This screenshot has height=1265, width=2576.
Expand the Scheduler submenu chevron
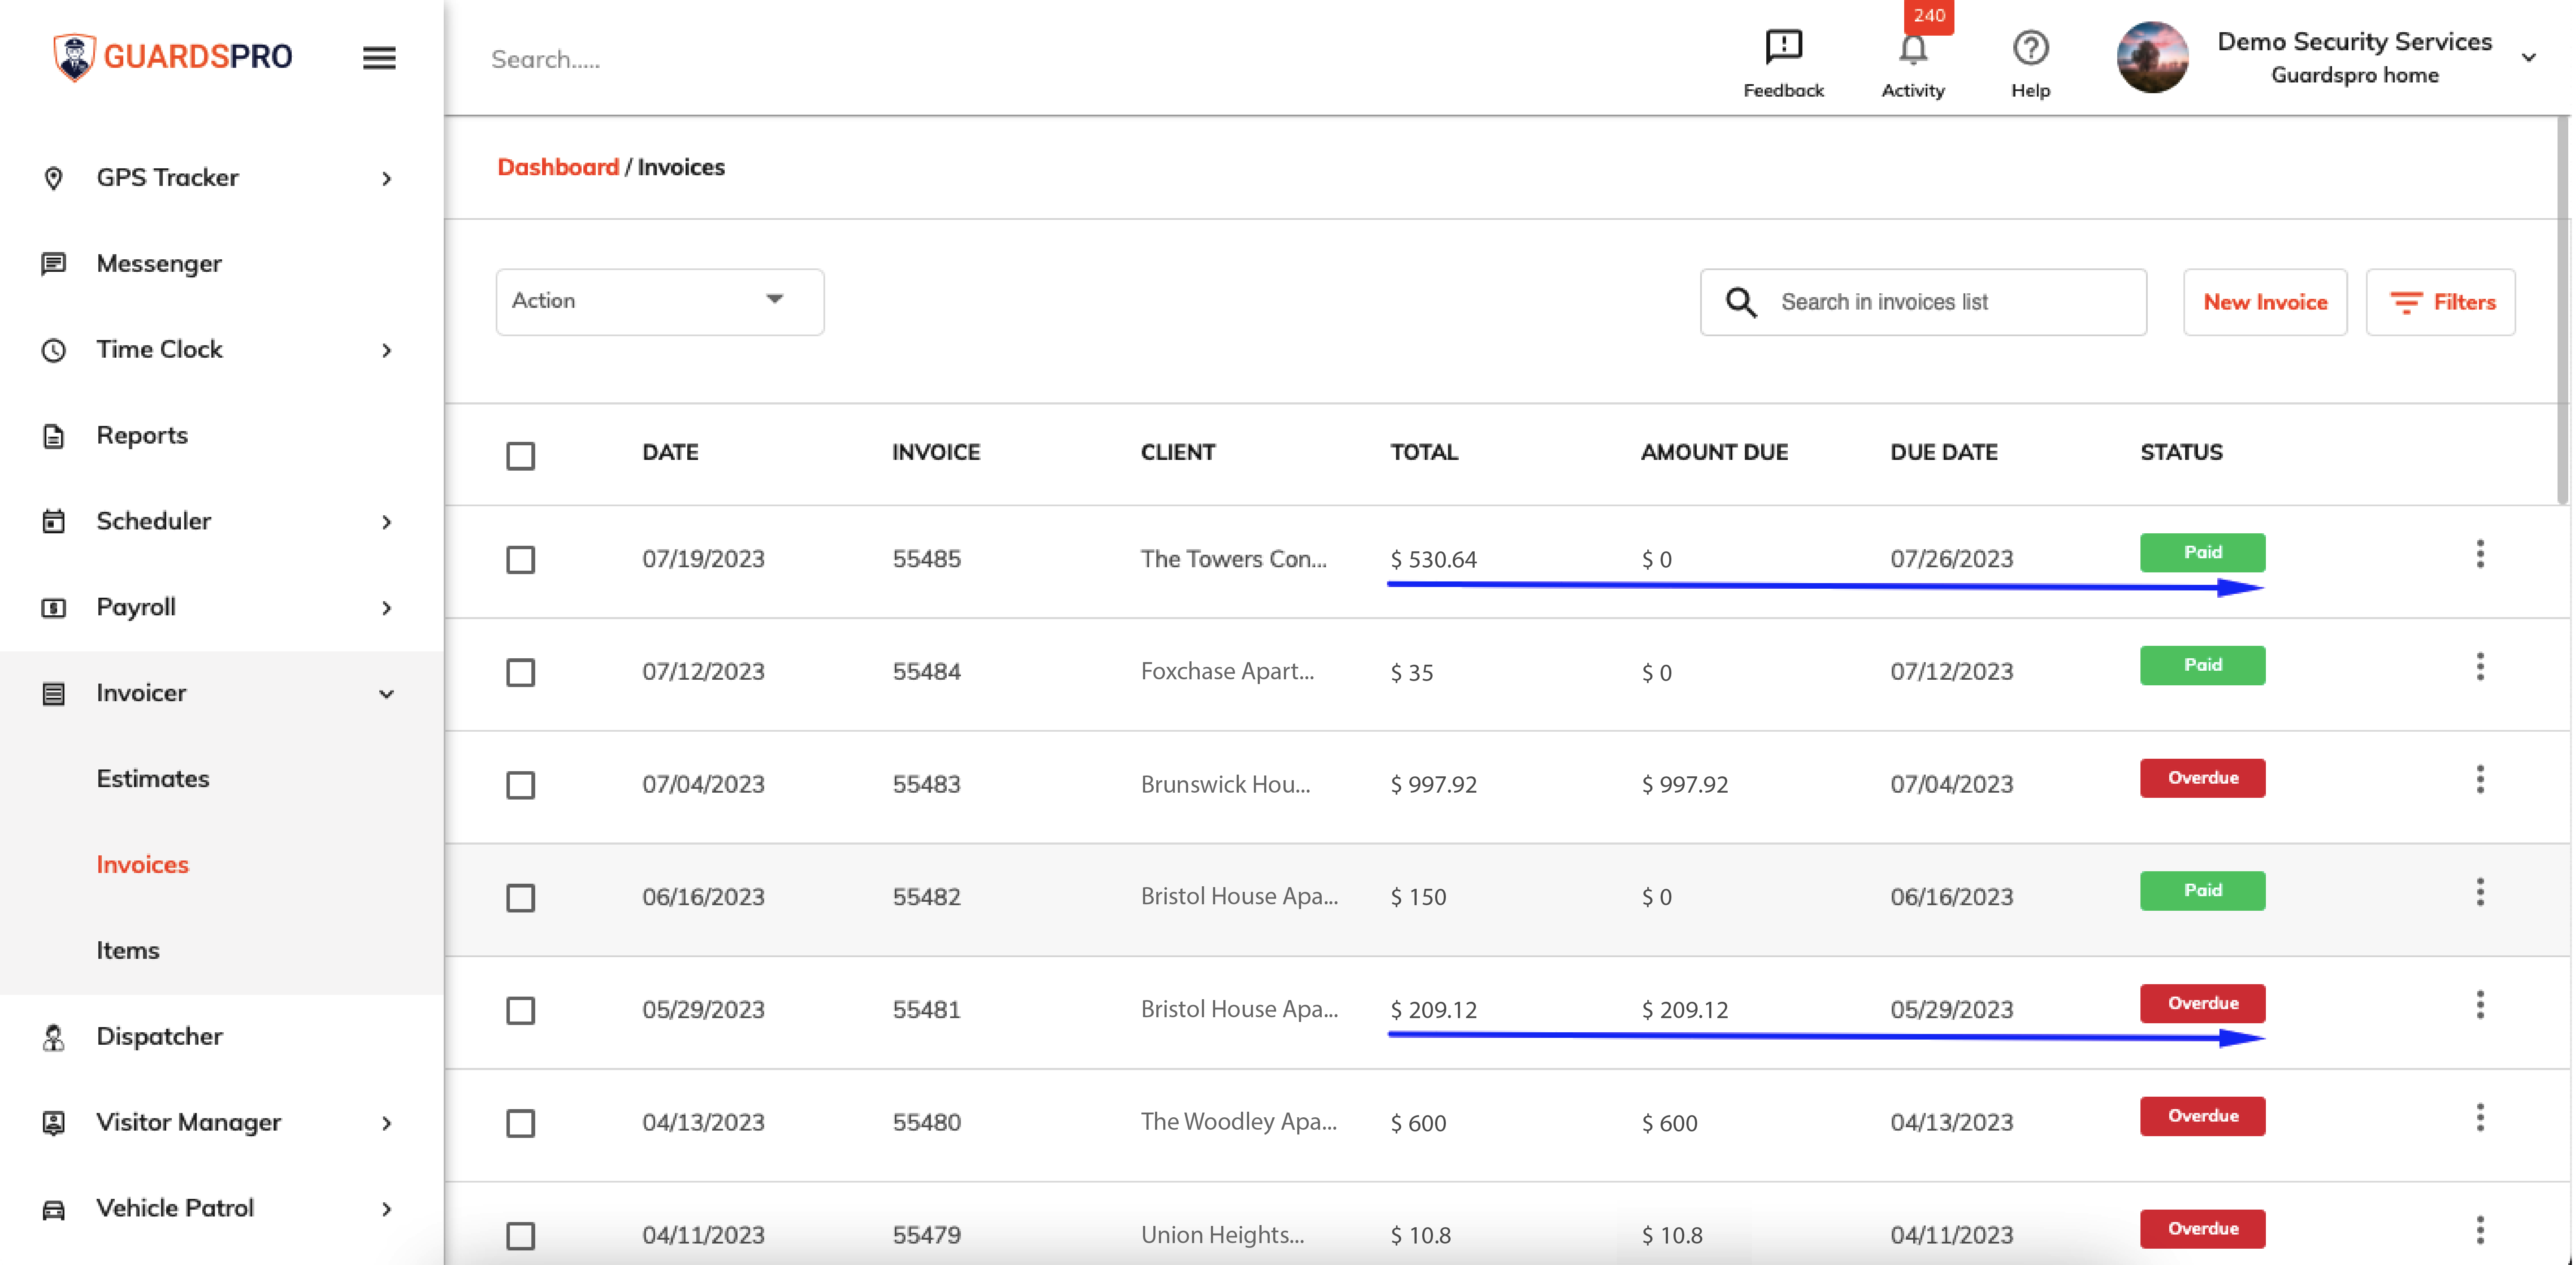[x=386, y=523]
